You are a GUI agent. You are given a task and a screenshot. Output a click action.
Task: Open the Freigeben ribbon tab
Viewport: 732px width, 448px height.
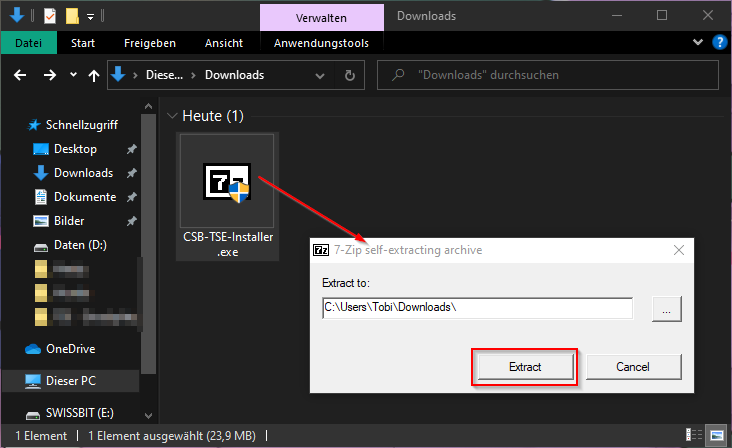(150, 43)
